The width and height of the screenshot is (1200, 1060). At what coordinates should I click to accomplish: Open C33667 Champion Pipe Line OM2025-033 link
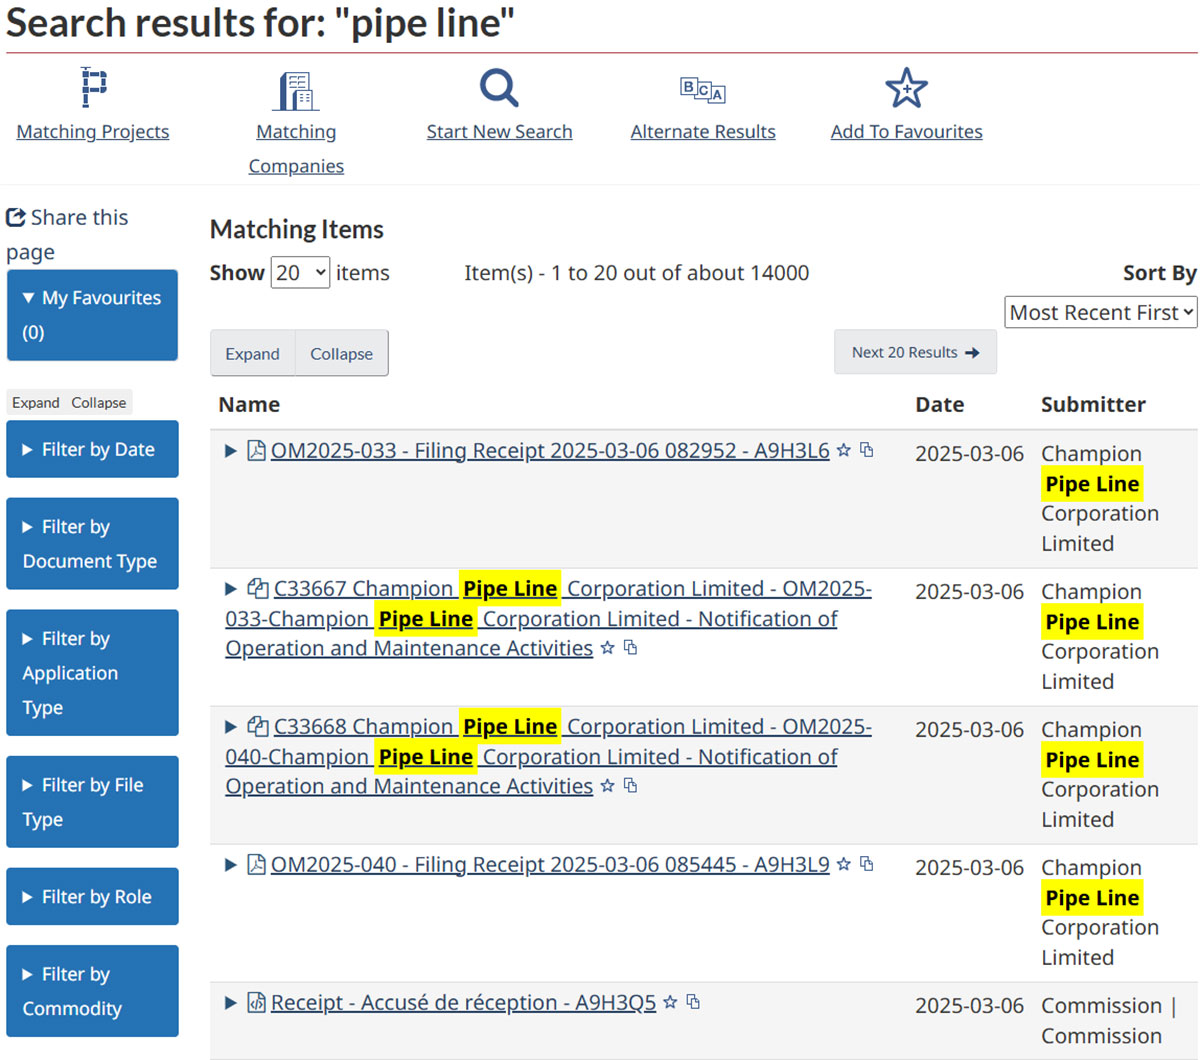pos(548,618)
